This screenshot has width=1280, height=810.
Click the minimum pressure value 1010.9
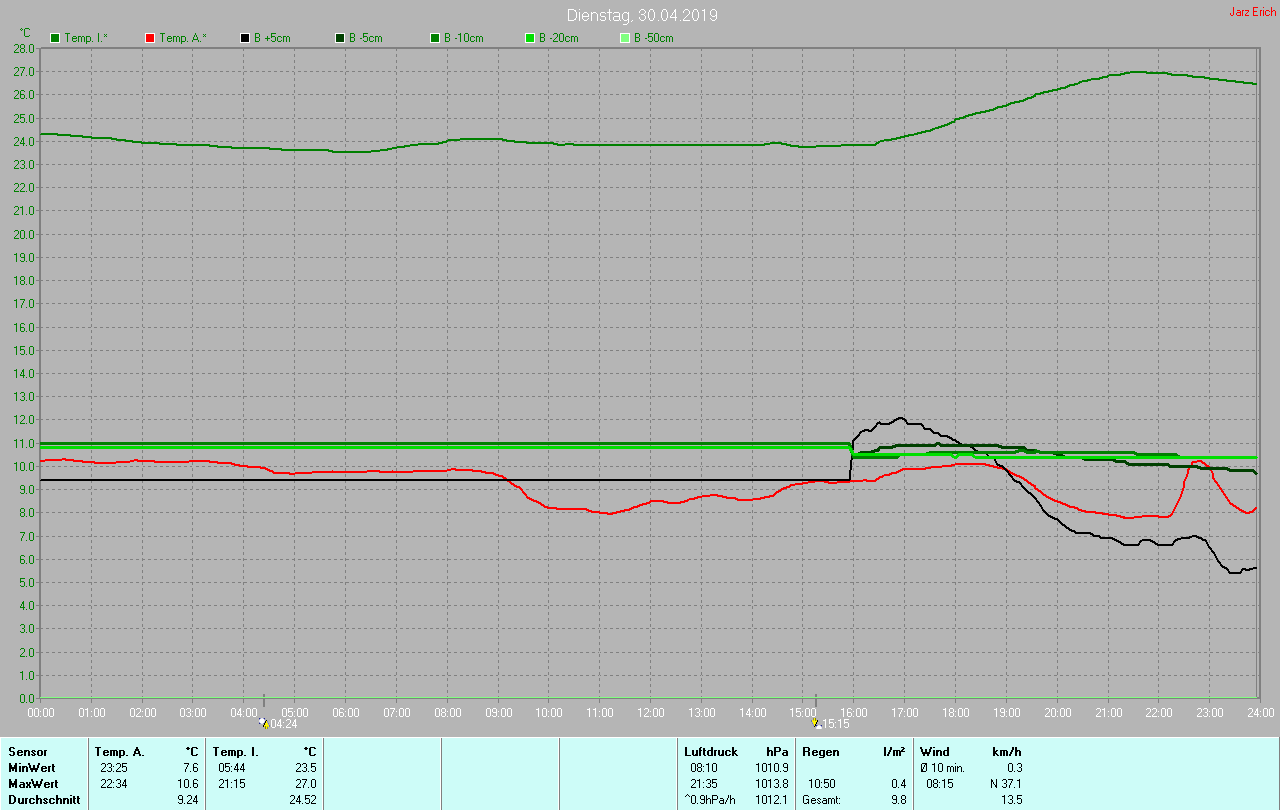click(x=771, y=768)
